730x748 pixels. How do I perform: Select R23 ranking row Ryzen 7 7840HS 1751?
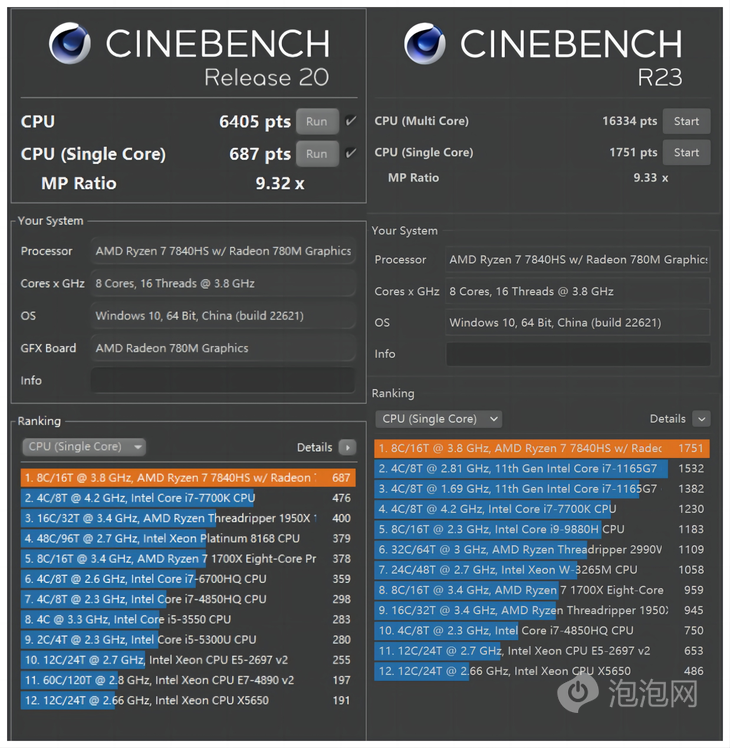542,448
